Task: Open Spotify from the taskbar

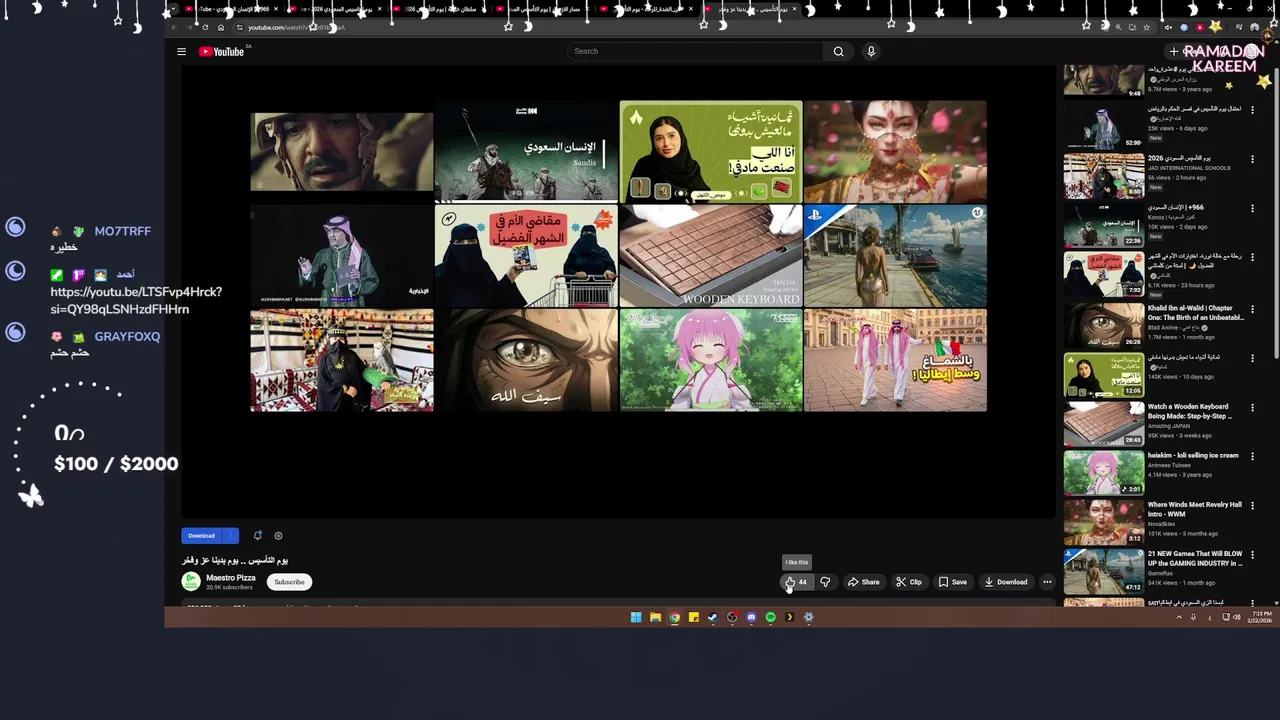Action: (770, 617)
